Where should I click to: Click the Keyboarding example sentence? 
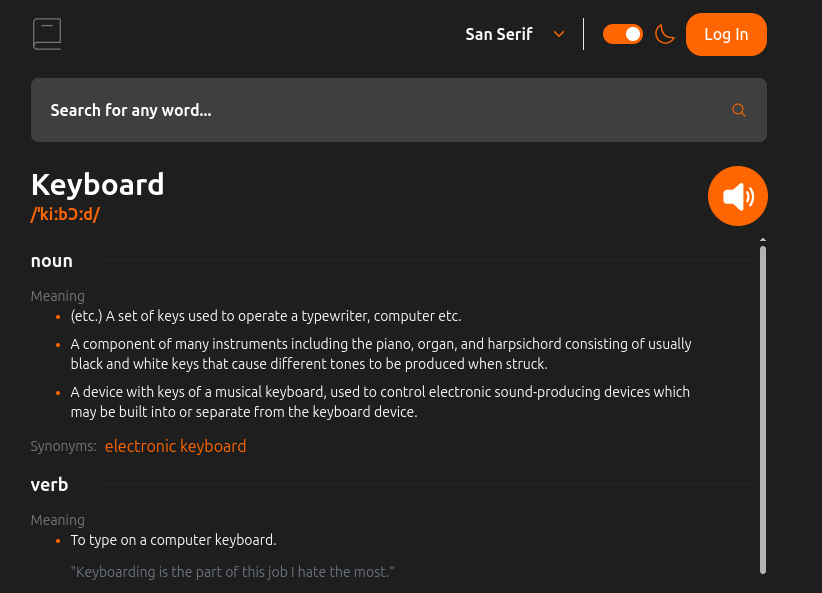[x=232, y=572]
